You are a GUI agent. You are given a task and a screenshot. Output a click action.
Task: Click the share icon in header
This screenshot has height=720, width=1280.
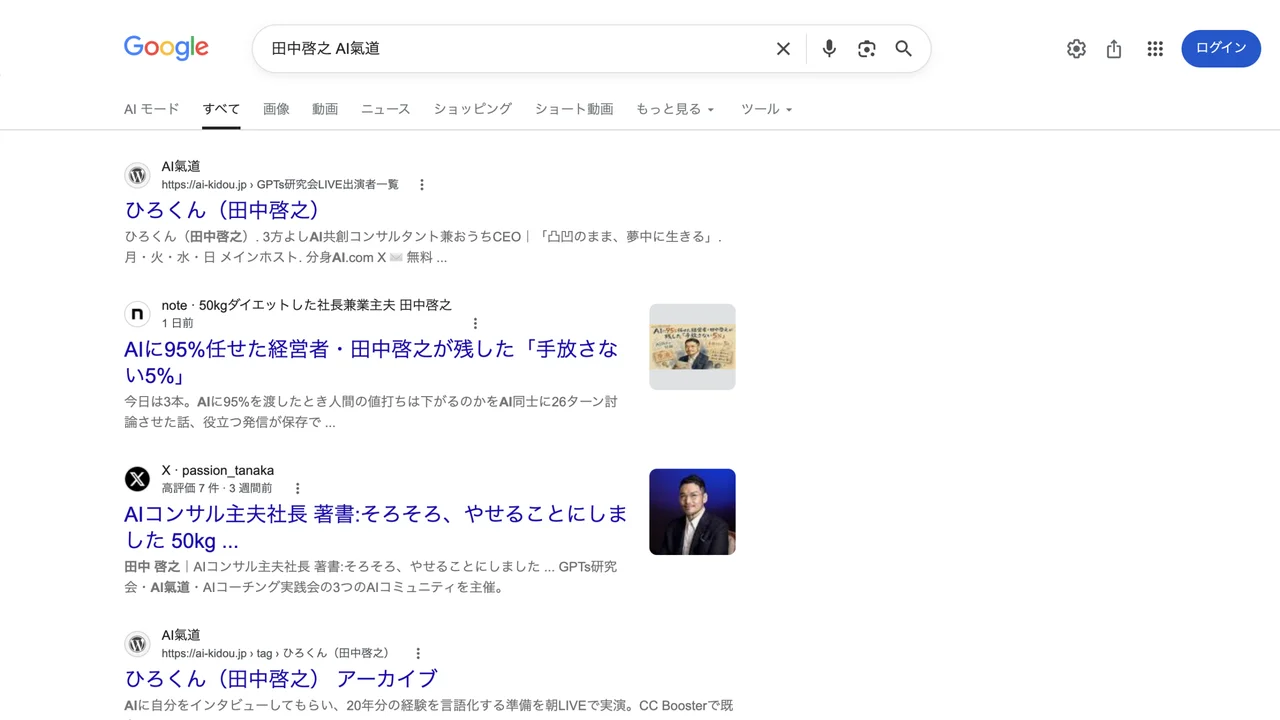[1114, 49]
